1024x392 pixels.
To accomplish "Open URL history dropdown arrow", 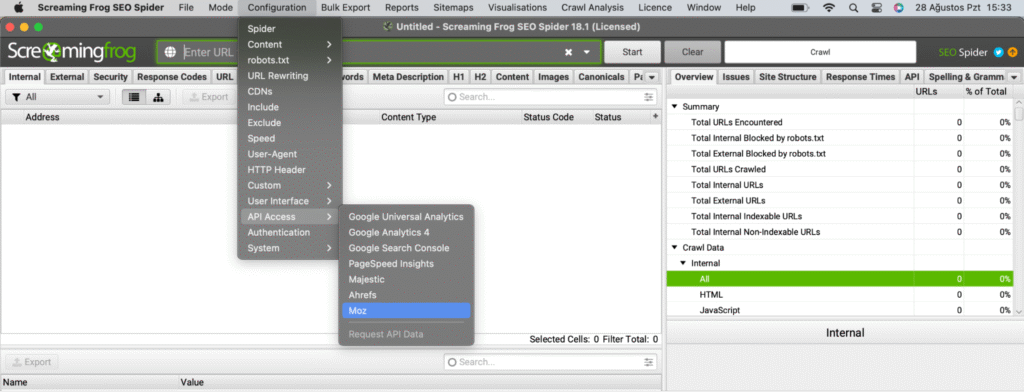I will pos(586,52).
